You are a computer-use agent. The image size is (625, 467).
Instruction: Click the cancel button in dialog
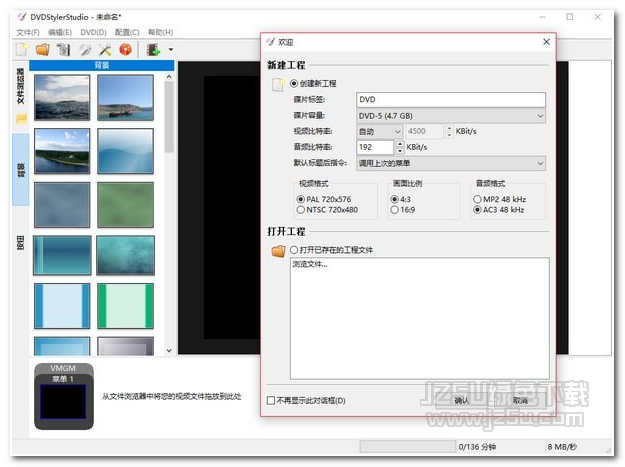pos(520,400)
